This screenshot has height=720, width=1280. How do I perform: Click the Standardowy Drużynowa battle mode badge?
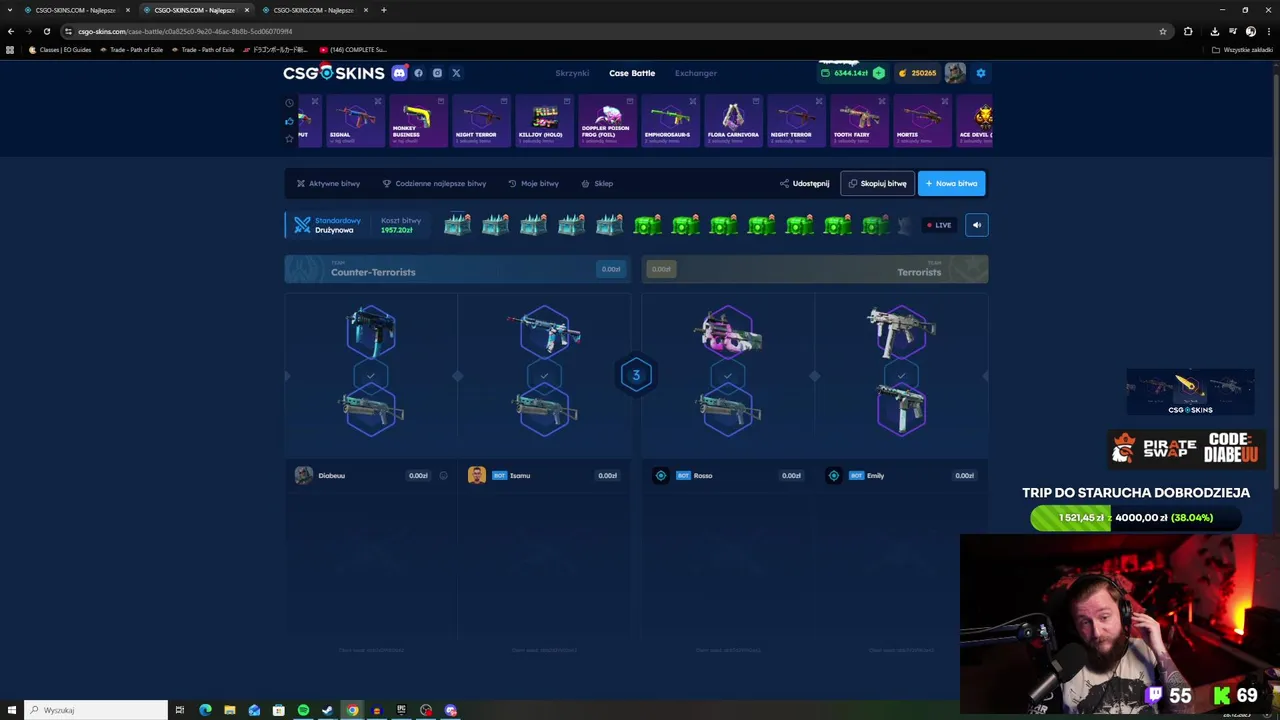click(x=327, y=225)
